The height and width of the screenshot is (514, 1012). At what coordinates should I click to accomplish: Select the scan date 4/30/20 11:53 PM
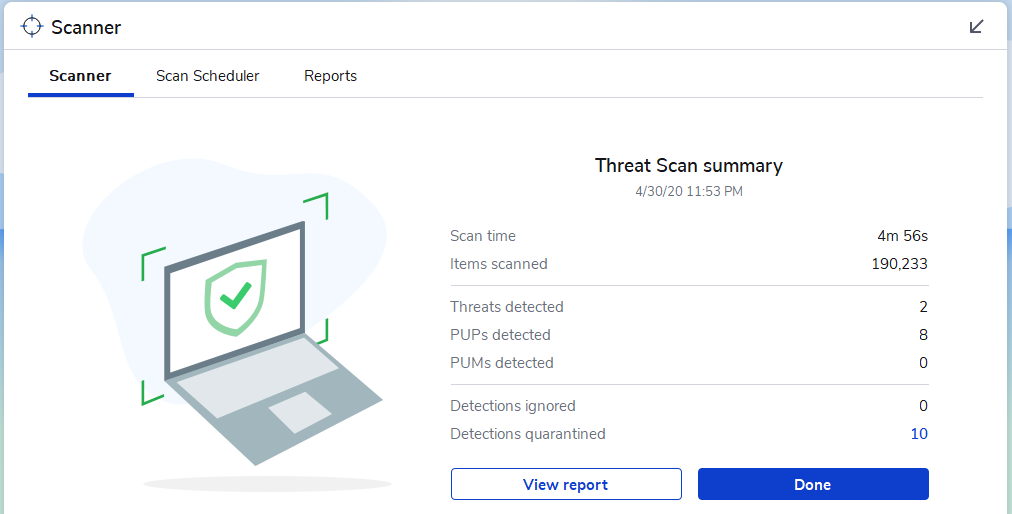[688, 191]
